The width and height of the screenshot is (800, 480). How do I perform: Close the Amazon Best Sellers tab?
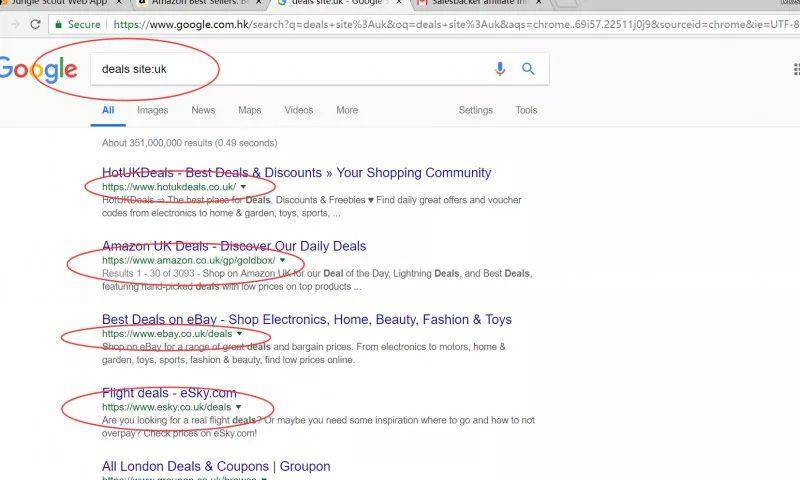coord(259,3)
